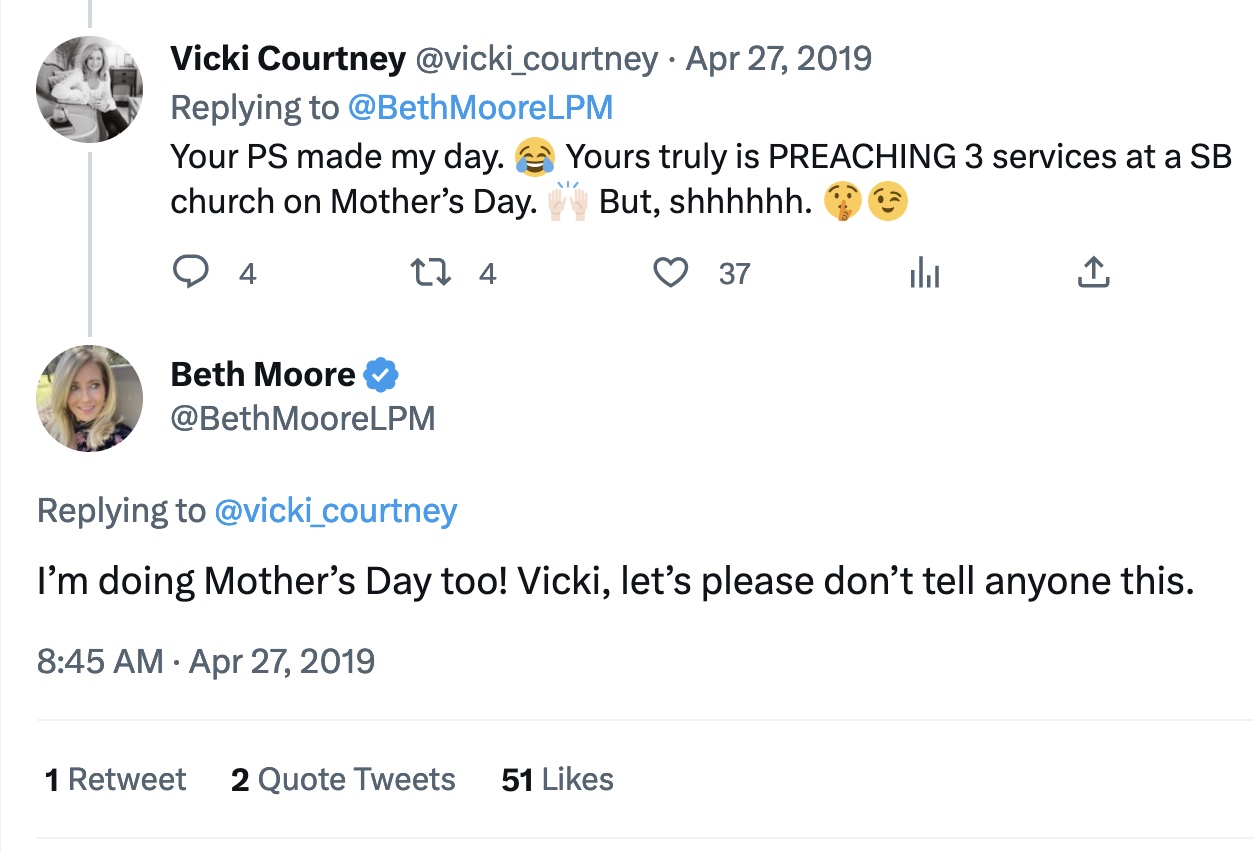The height and width of the screenshot is (852, 1254).
Task: Open Vicki Courtney's profile picture
Action: [89, 89]
